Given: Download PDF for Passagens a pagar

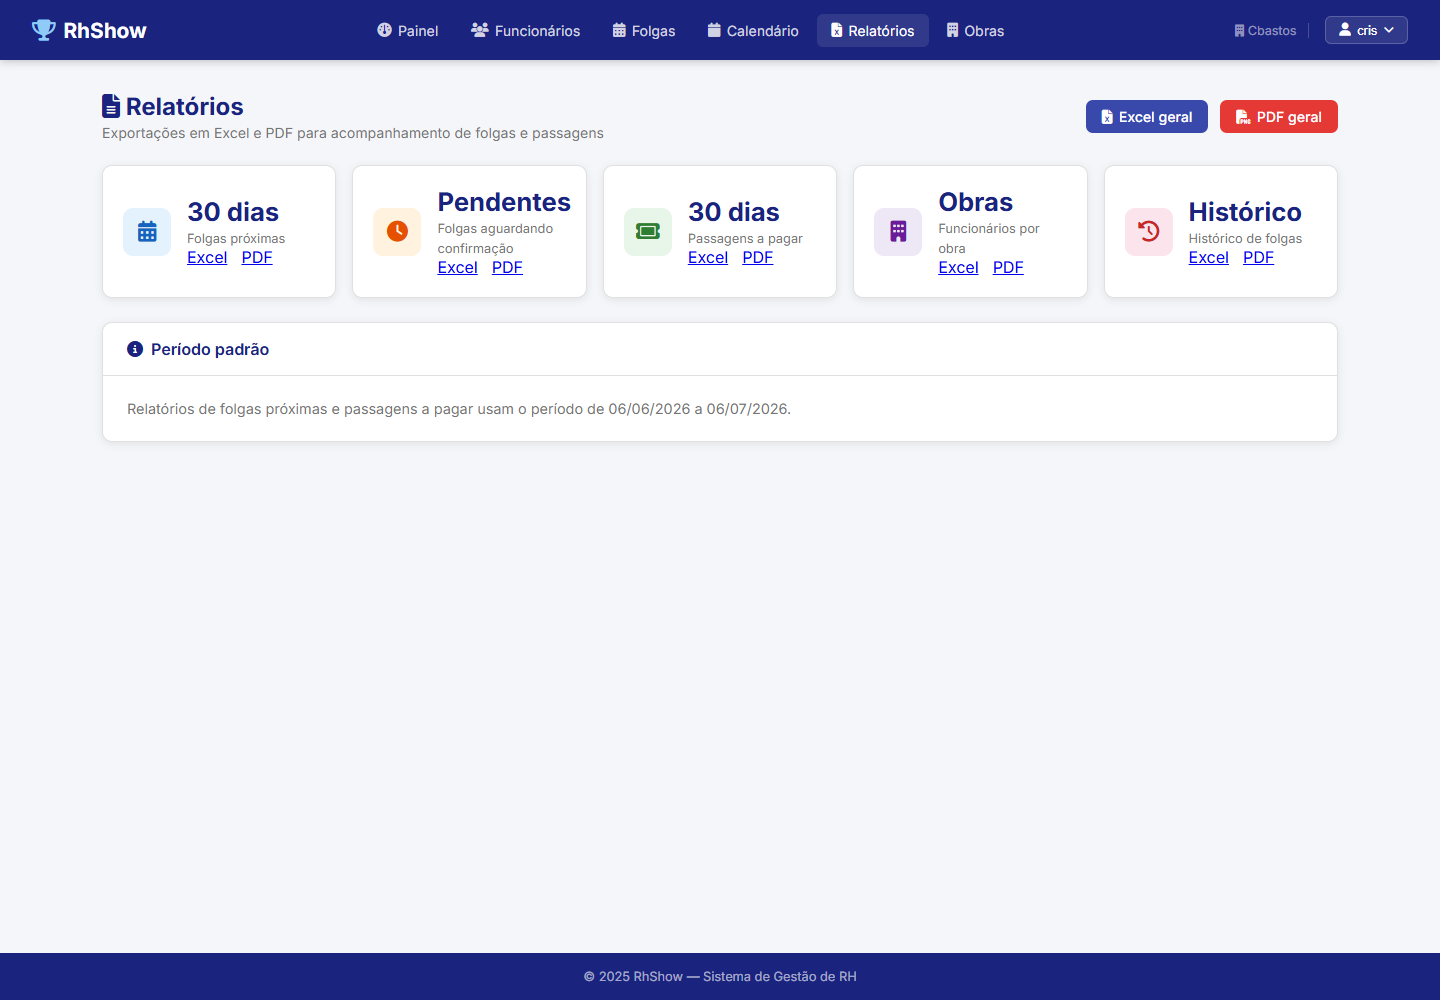Looking at the screenshot, I should pos(758,258).
